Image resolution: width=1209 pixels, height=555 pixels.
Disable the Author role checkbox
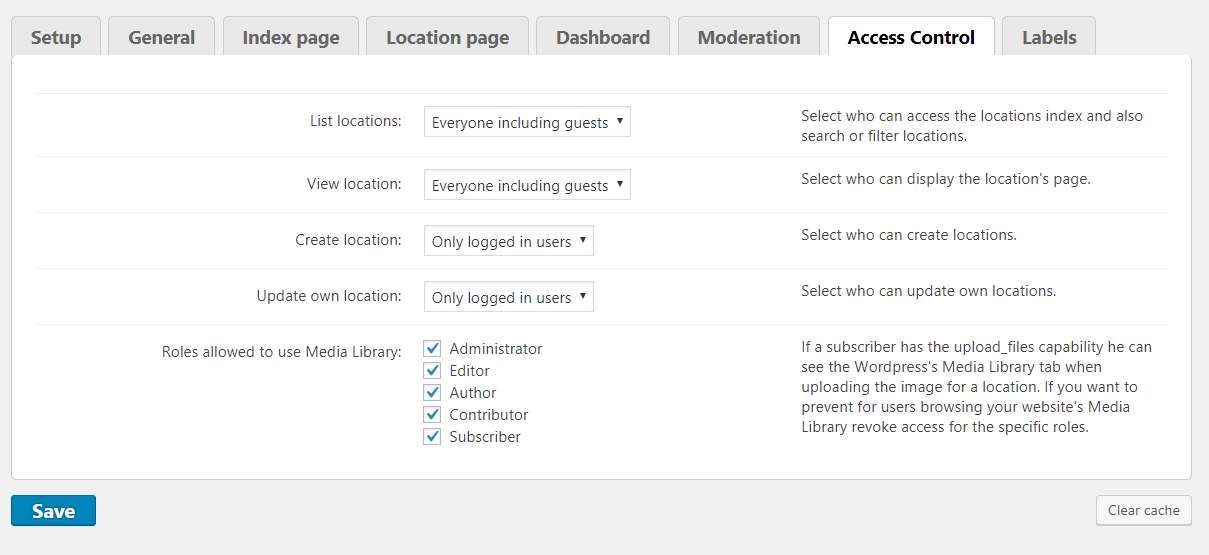pyautogui.click(x=432, y=393)
